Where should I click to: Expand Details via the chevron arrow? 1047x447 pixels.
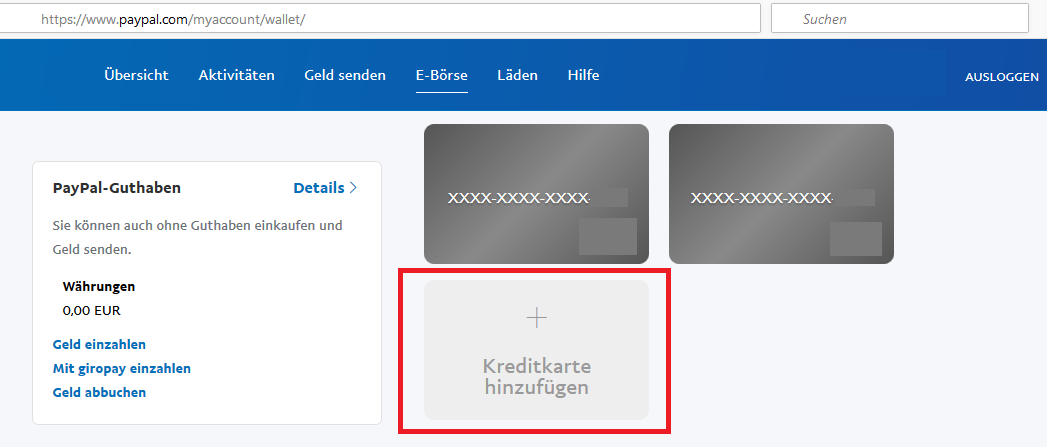(x=353, y=188)
